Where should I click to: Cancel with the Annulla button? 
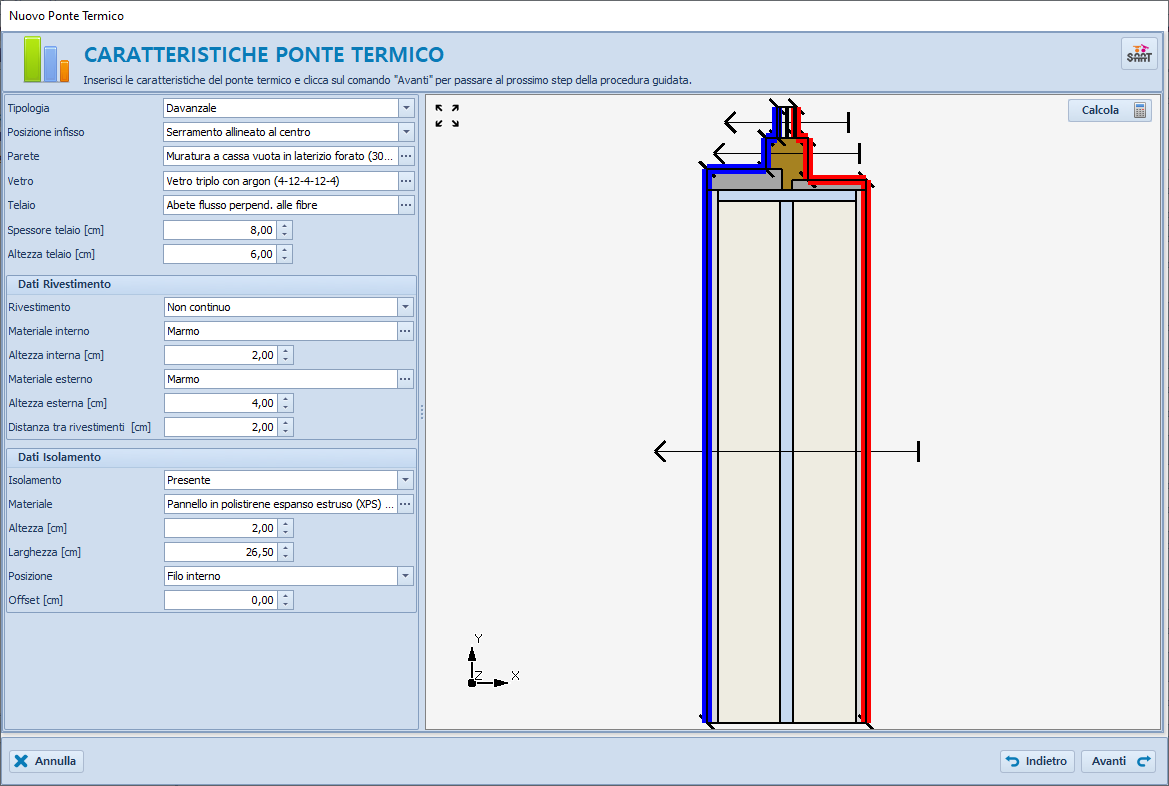(46, 761)
